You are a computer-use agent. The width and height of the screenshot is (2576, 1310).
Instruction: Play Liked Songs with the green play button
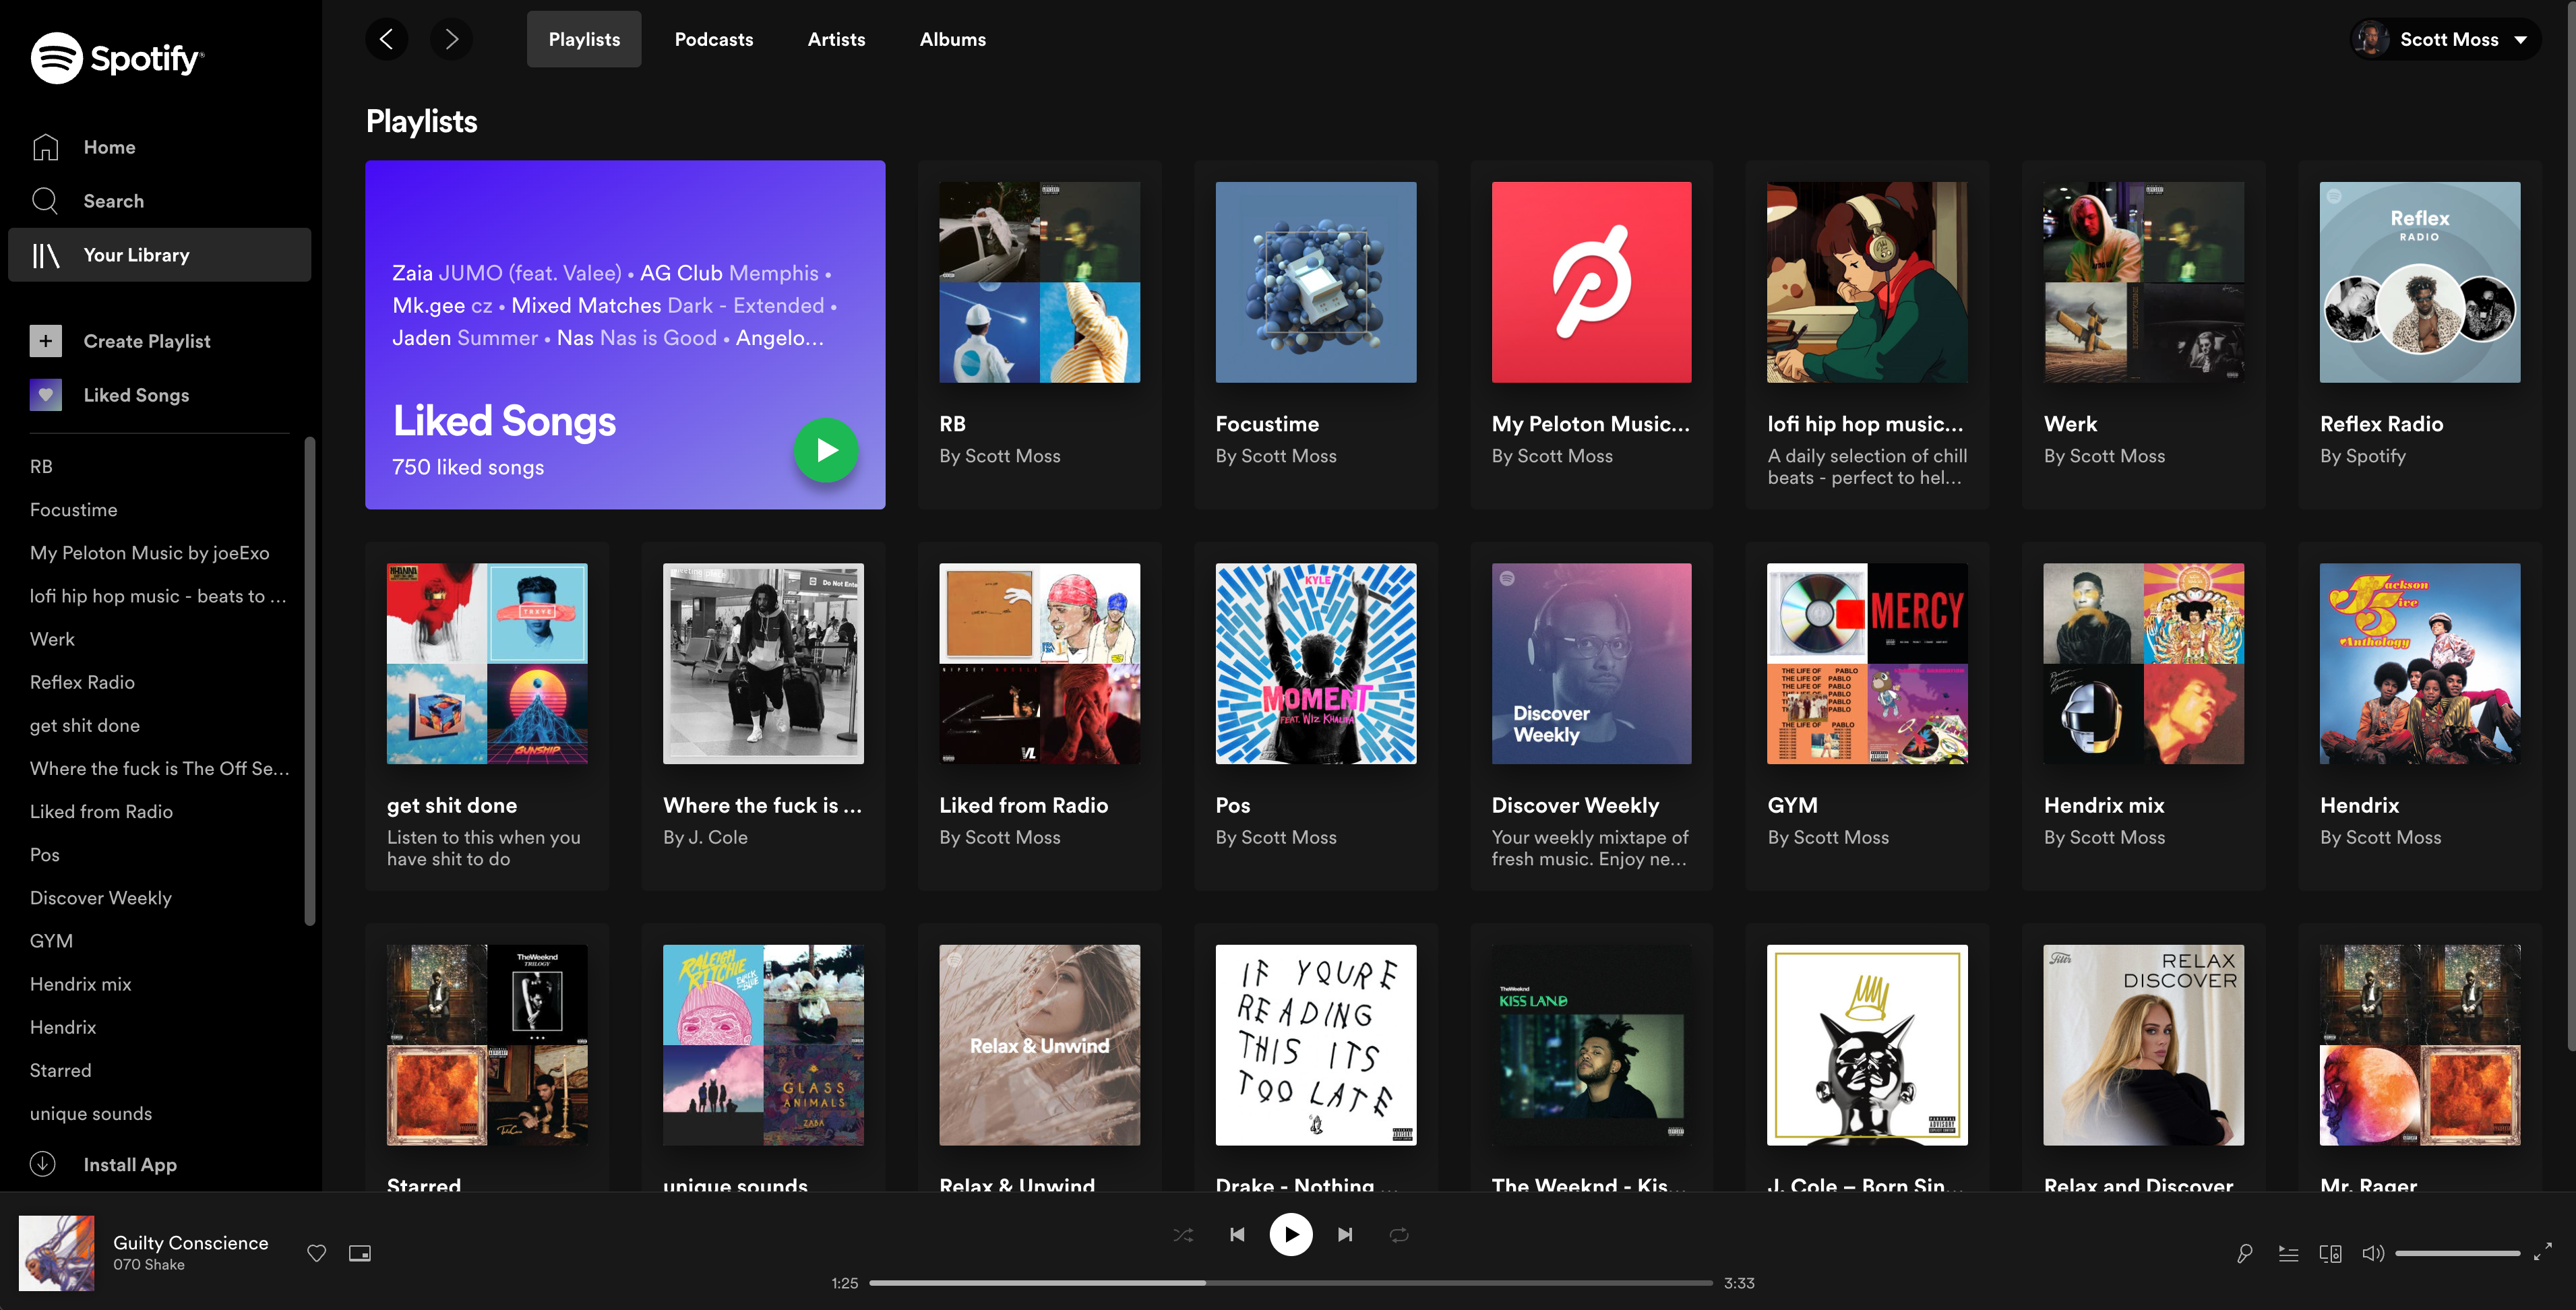pyautogui.click(x=826, y=450)
